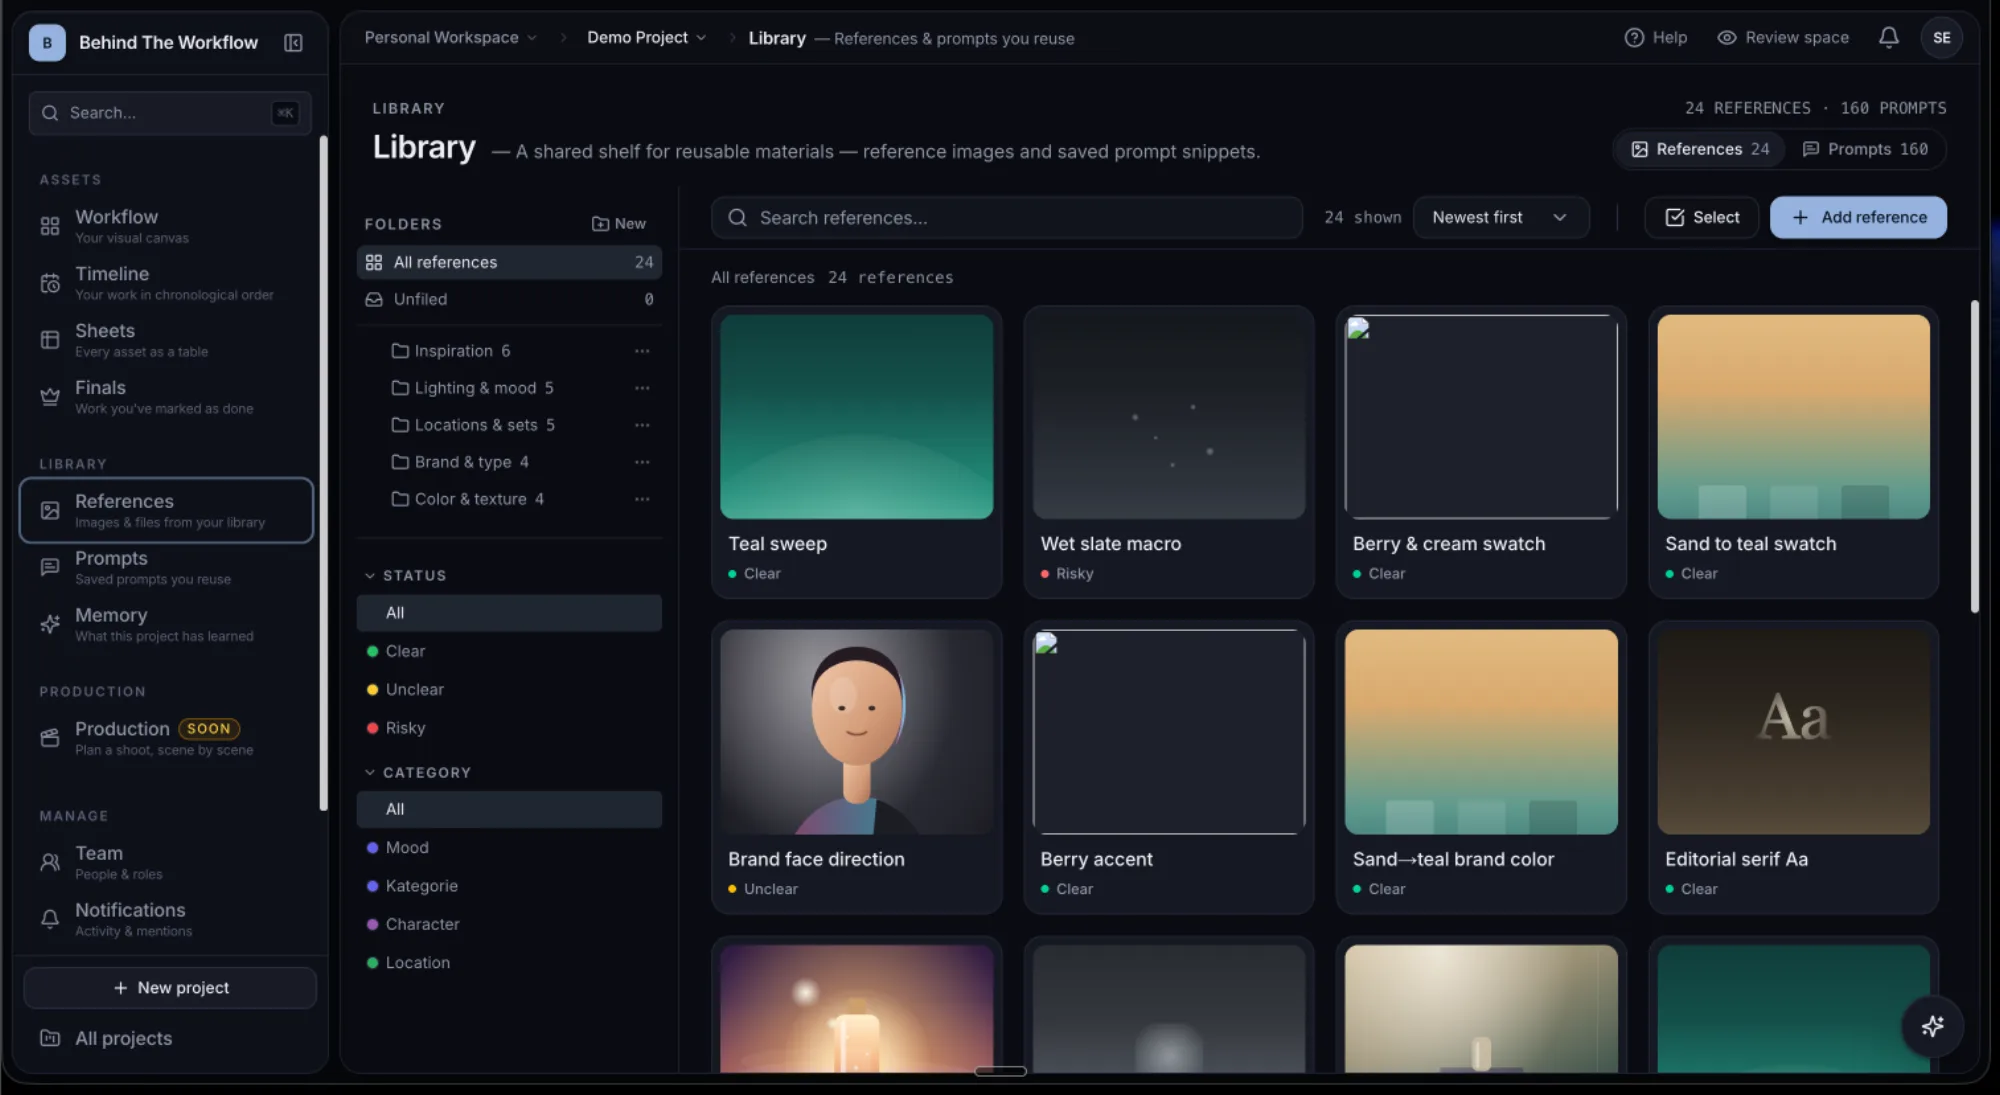Open Notifications activity page

(165, 919)
